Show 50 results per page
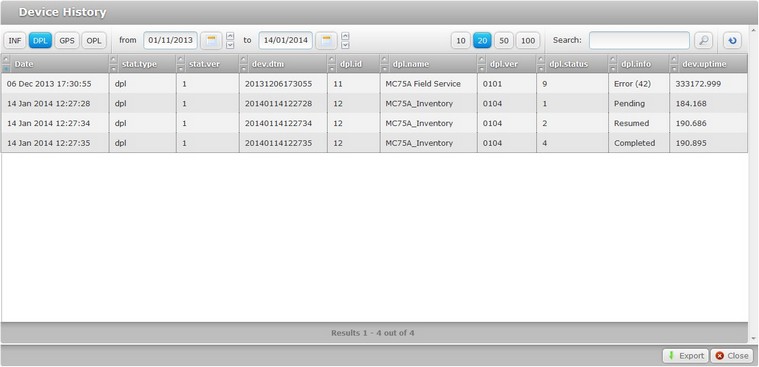Screen dimensions: 759x367 pos(504,41)
